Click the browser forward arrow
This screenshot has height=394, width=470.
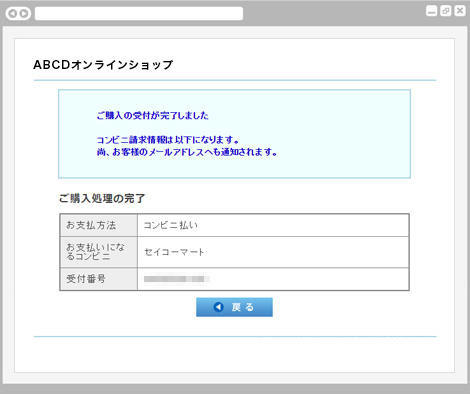[x=24, y=14]
